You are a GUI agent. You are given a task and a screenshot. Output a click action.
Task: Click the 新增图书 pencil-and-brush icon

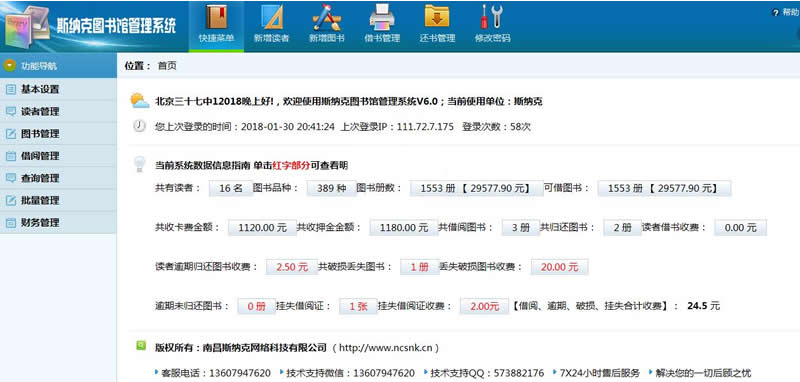pos(327,17)
